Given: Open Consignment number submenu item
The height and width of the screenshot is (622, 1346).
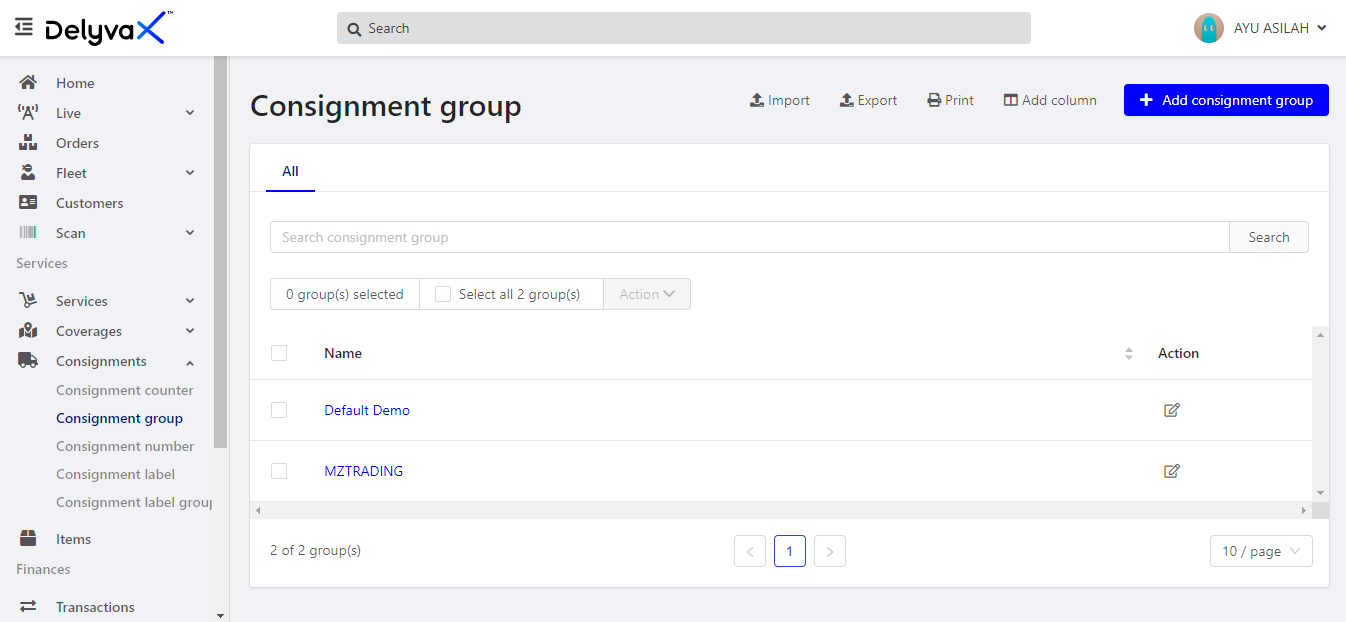Looking at the screenshot, I should pyautogui.click(x=125, y=446).
